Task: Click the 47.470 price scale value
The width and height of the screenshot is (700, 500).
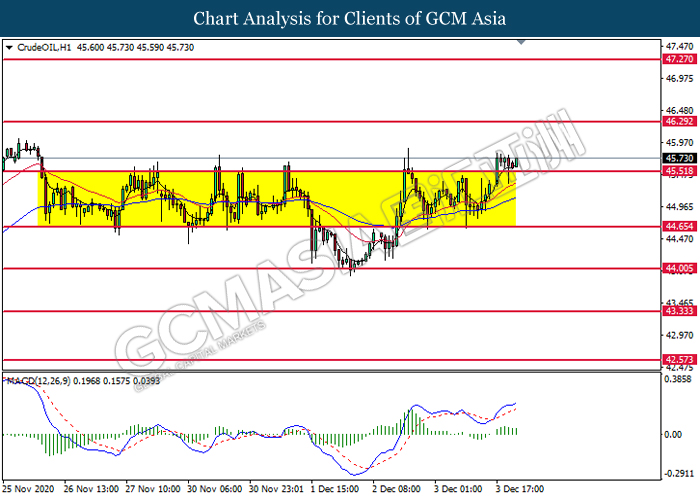Action: coord(679,46)
